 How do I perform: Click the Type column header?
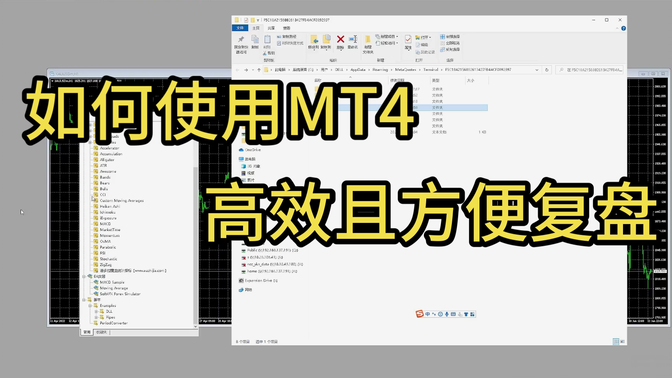435,81
